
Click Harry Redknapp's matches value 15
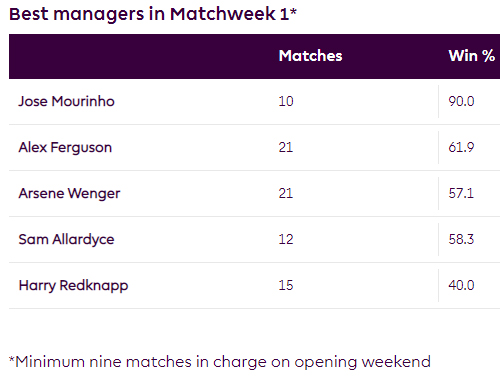[286, 285]
